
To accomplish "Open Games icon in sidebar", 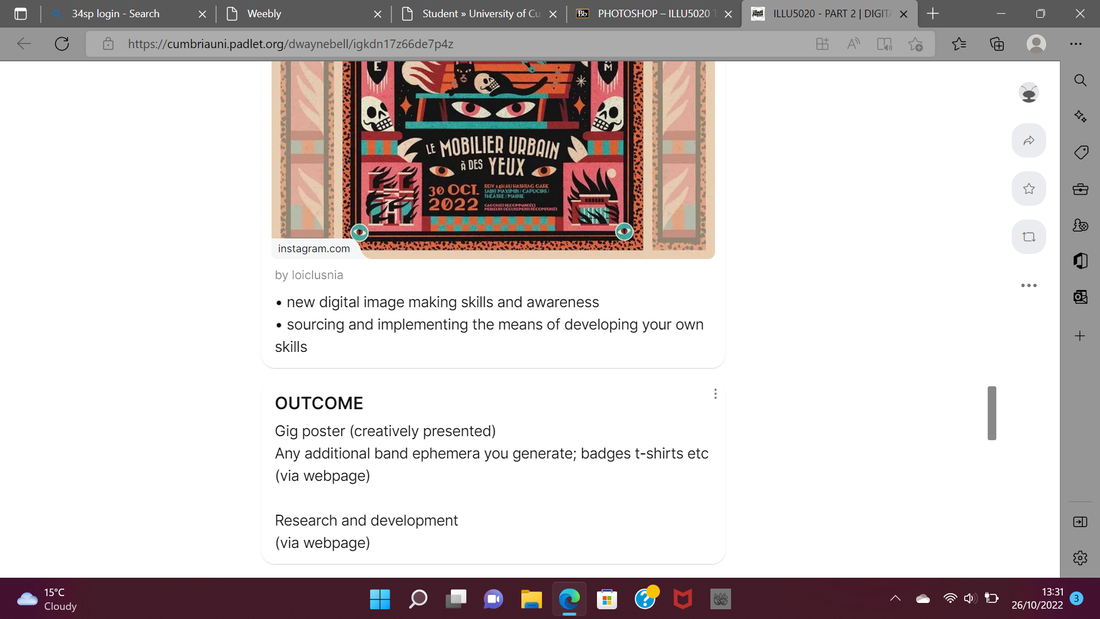I will tap(1080, 225).
